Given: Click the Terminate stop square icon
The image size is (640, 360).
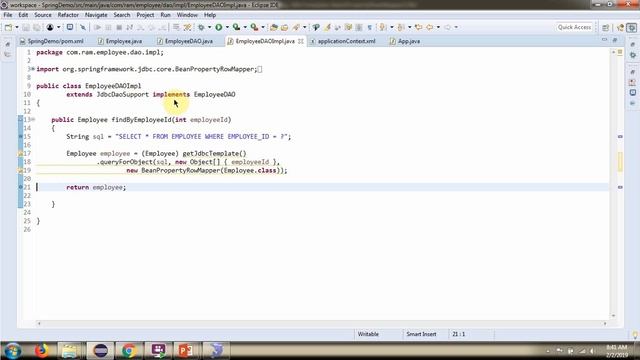Looking at the screenshot, I should (x=119, y=27).
